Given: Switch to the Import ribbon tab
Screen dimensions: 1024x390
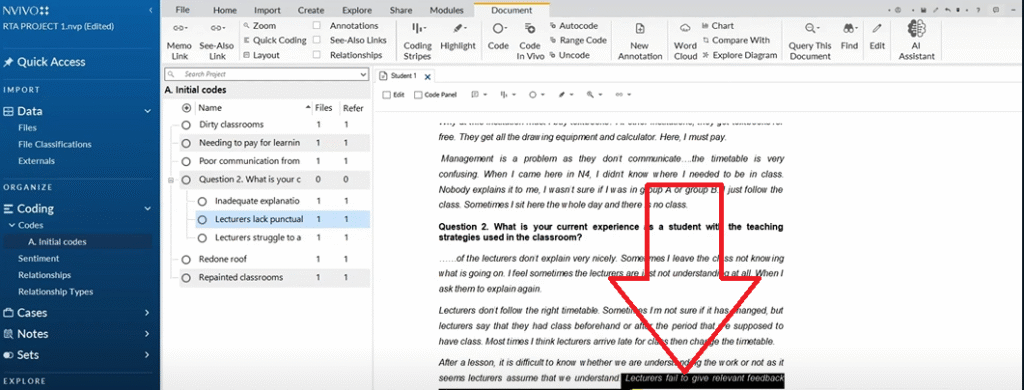Looking at the screenshot, I should (267, 10).
